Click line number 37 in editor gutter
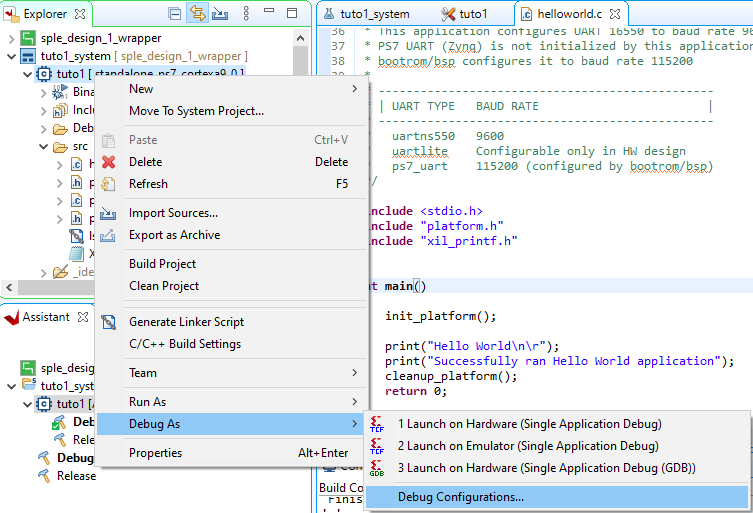The height and width of the screenshot is (513, 753). (338, 46)
